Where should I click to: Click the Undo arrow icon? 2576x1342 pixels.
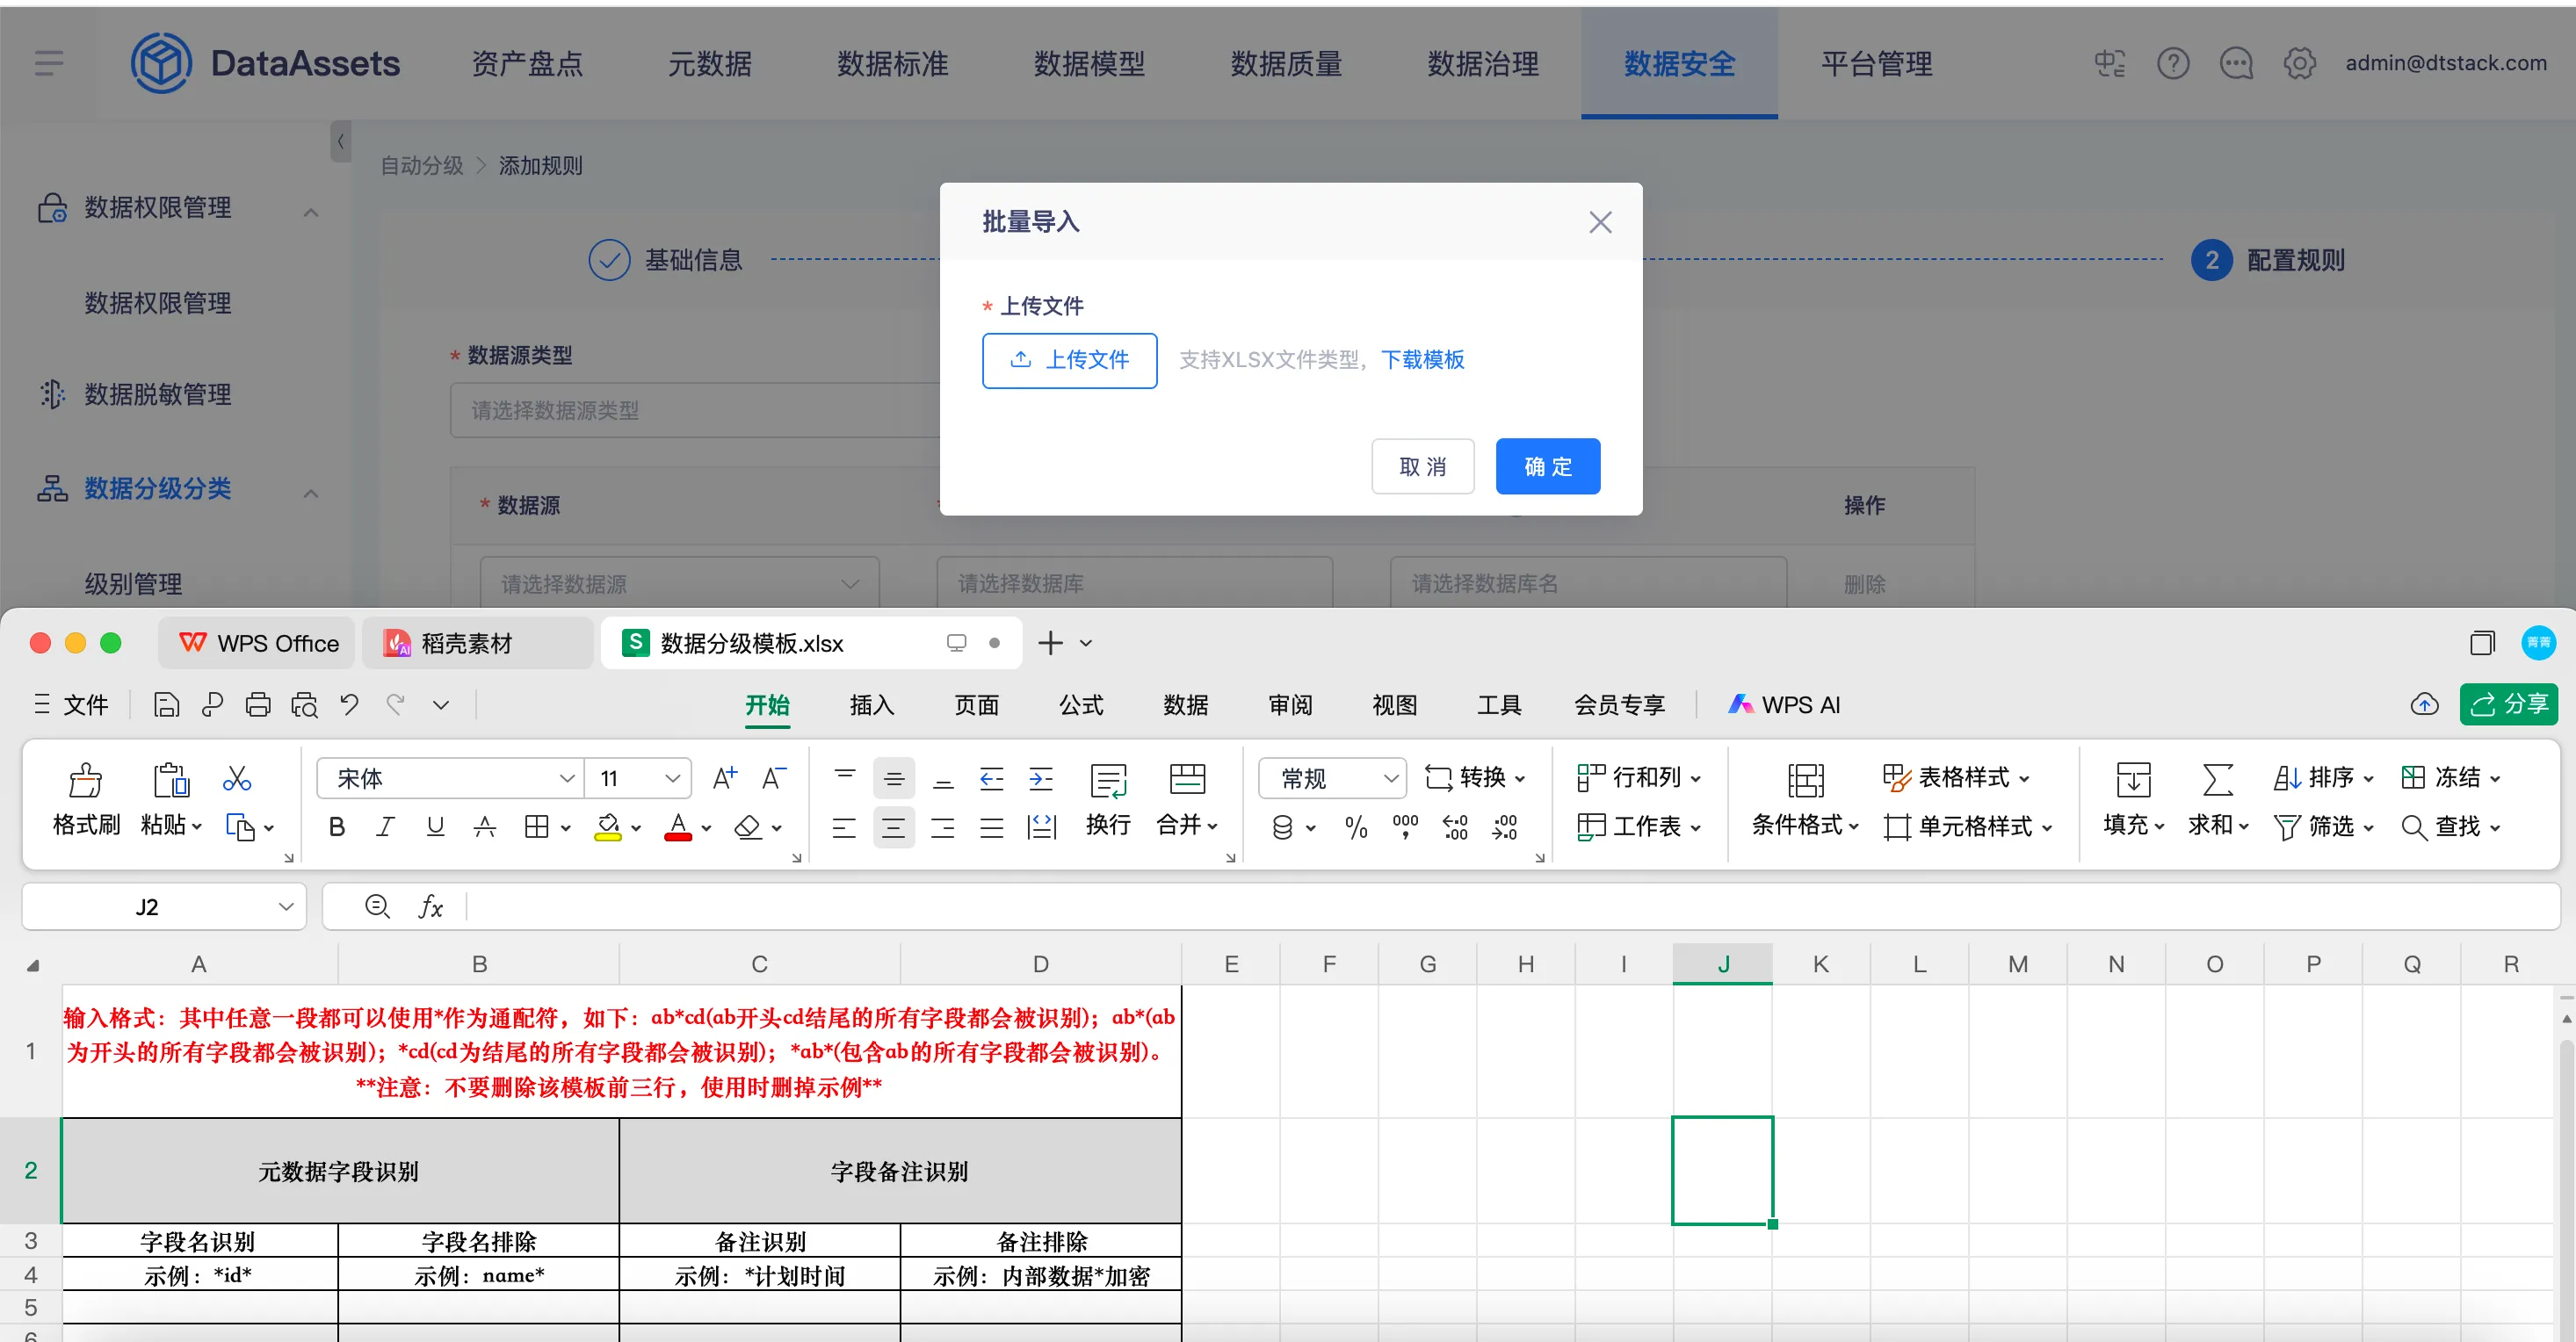click(349, 705)
